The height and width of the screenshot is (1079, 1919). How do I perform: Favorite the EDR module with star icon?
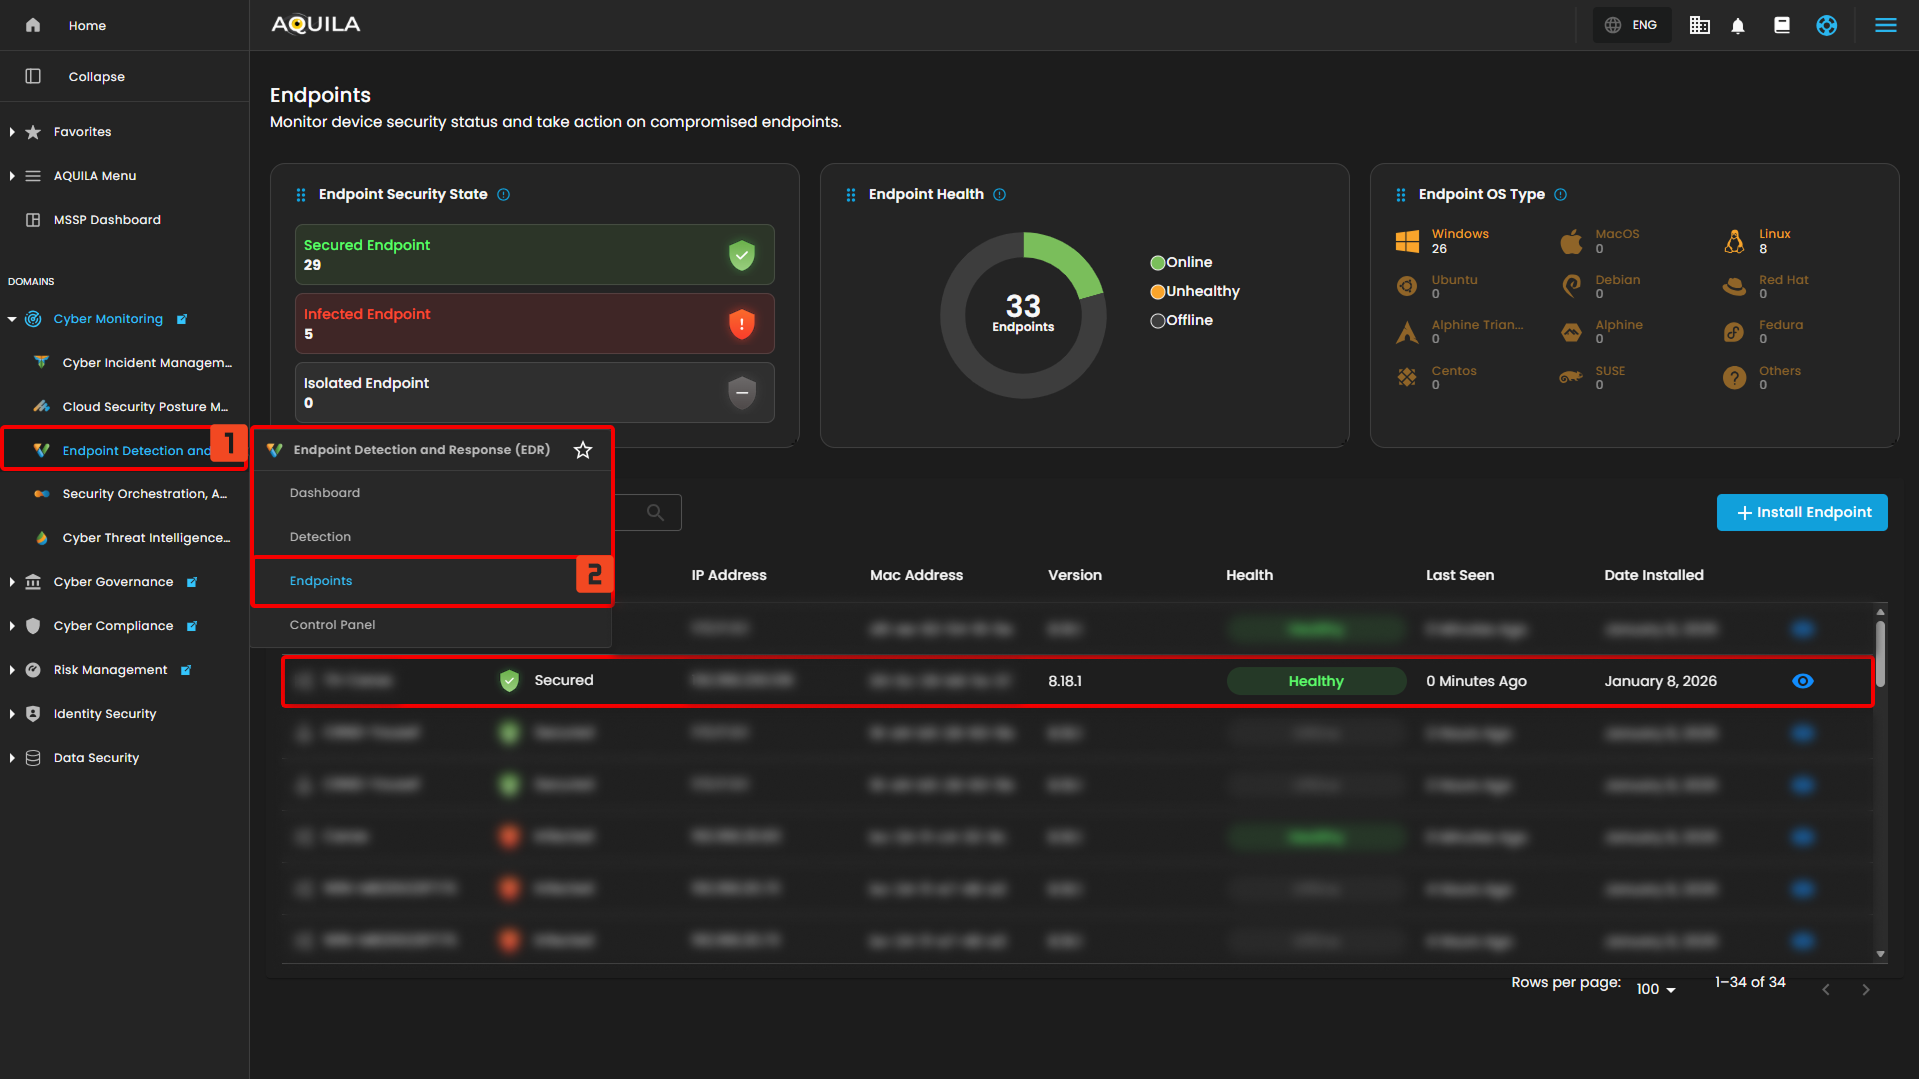583,450
